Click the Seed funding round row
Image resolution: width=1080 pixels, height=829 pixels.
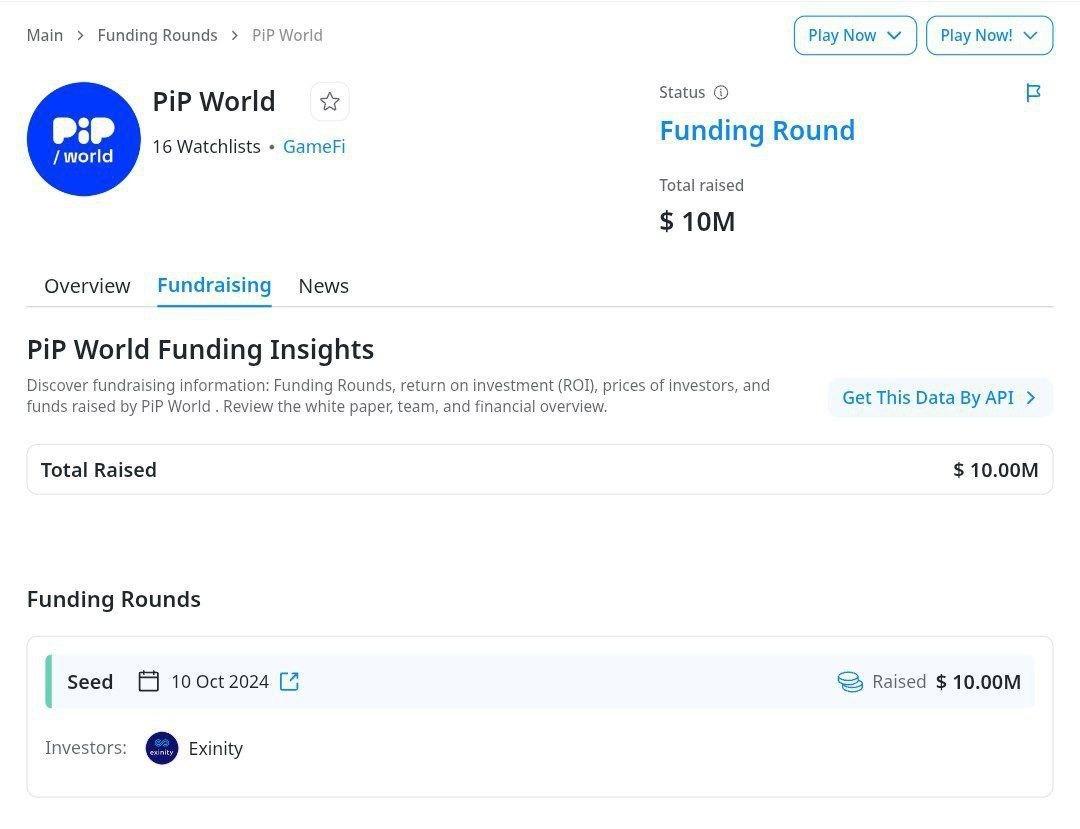point(540,682)
